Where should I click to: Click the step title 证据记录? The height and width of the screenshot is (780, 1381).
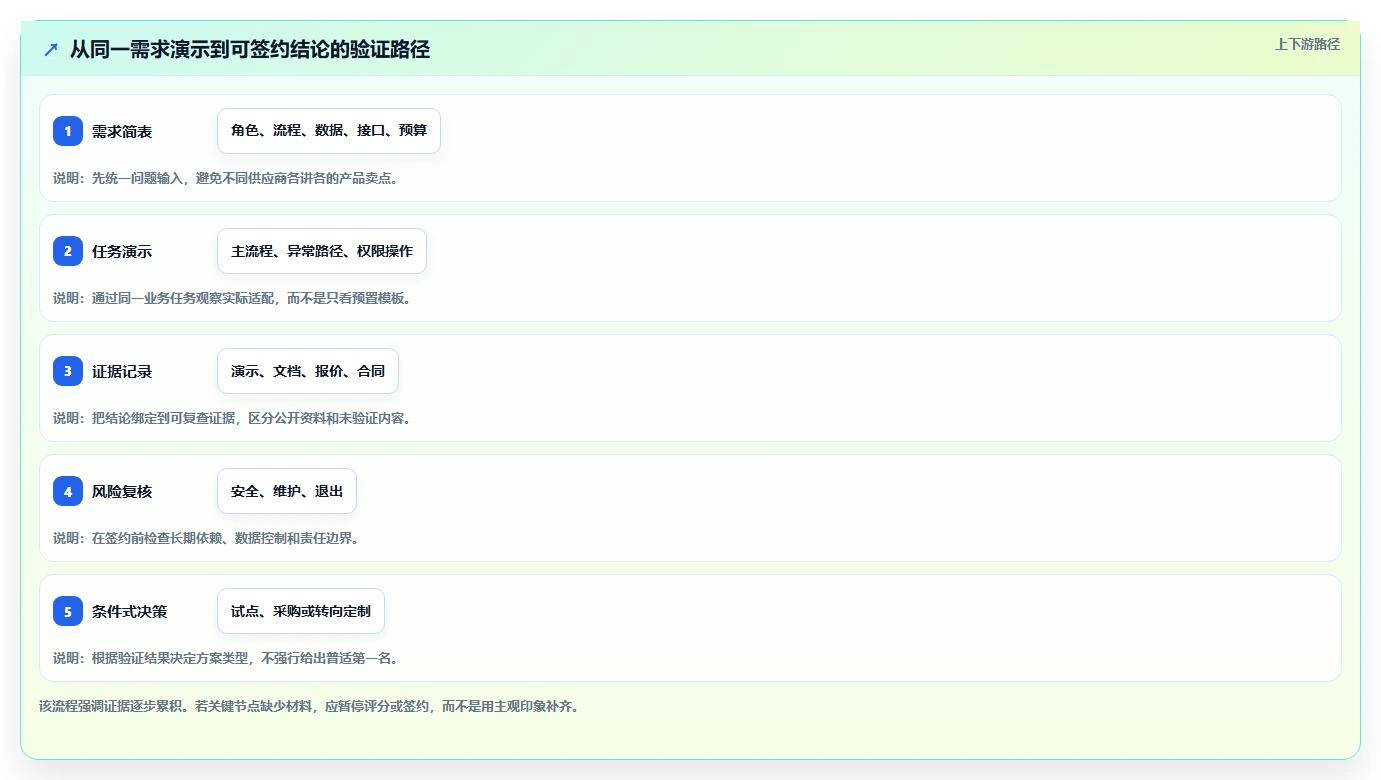[x=122, y=371]
